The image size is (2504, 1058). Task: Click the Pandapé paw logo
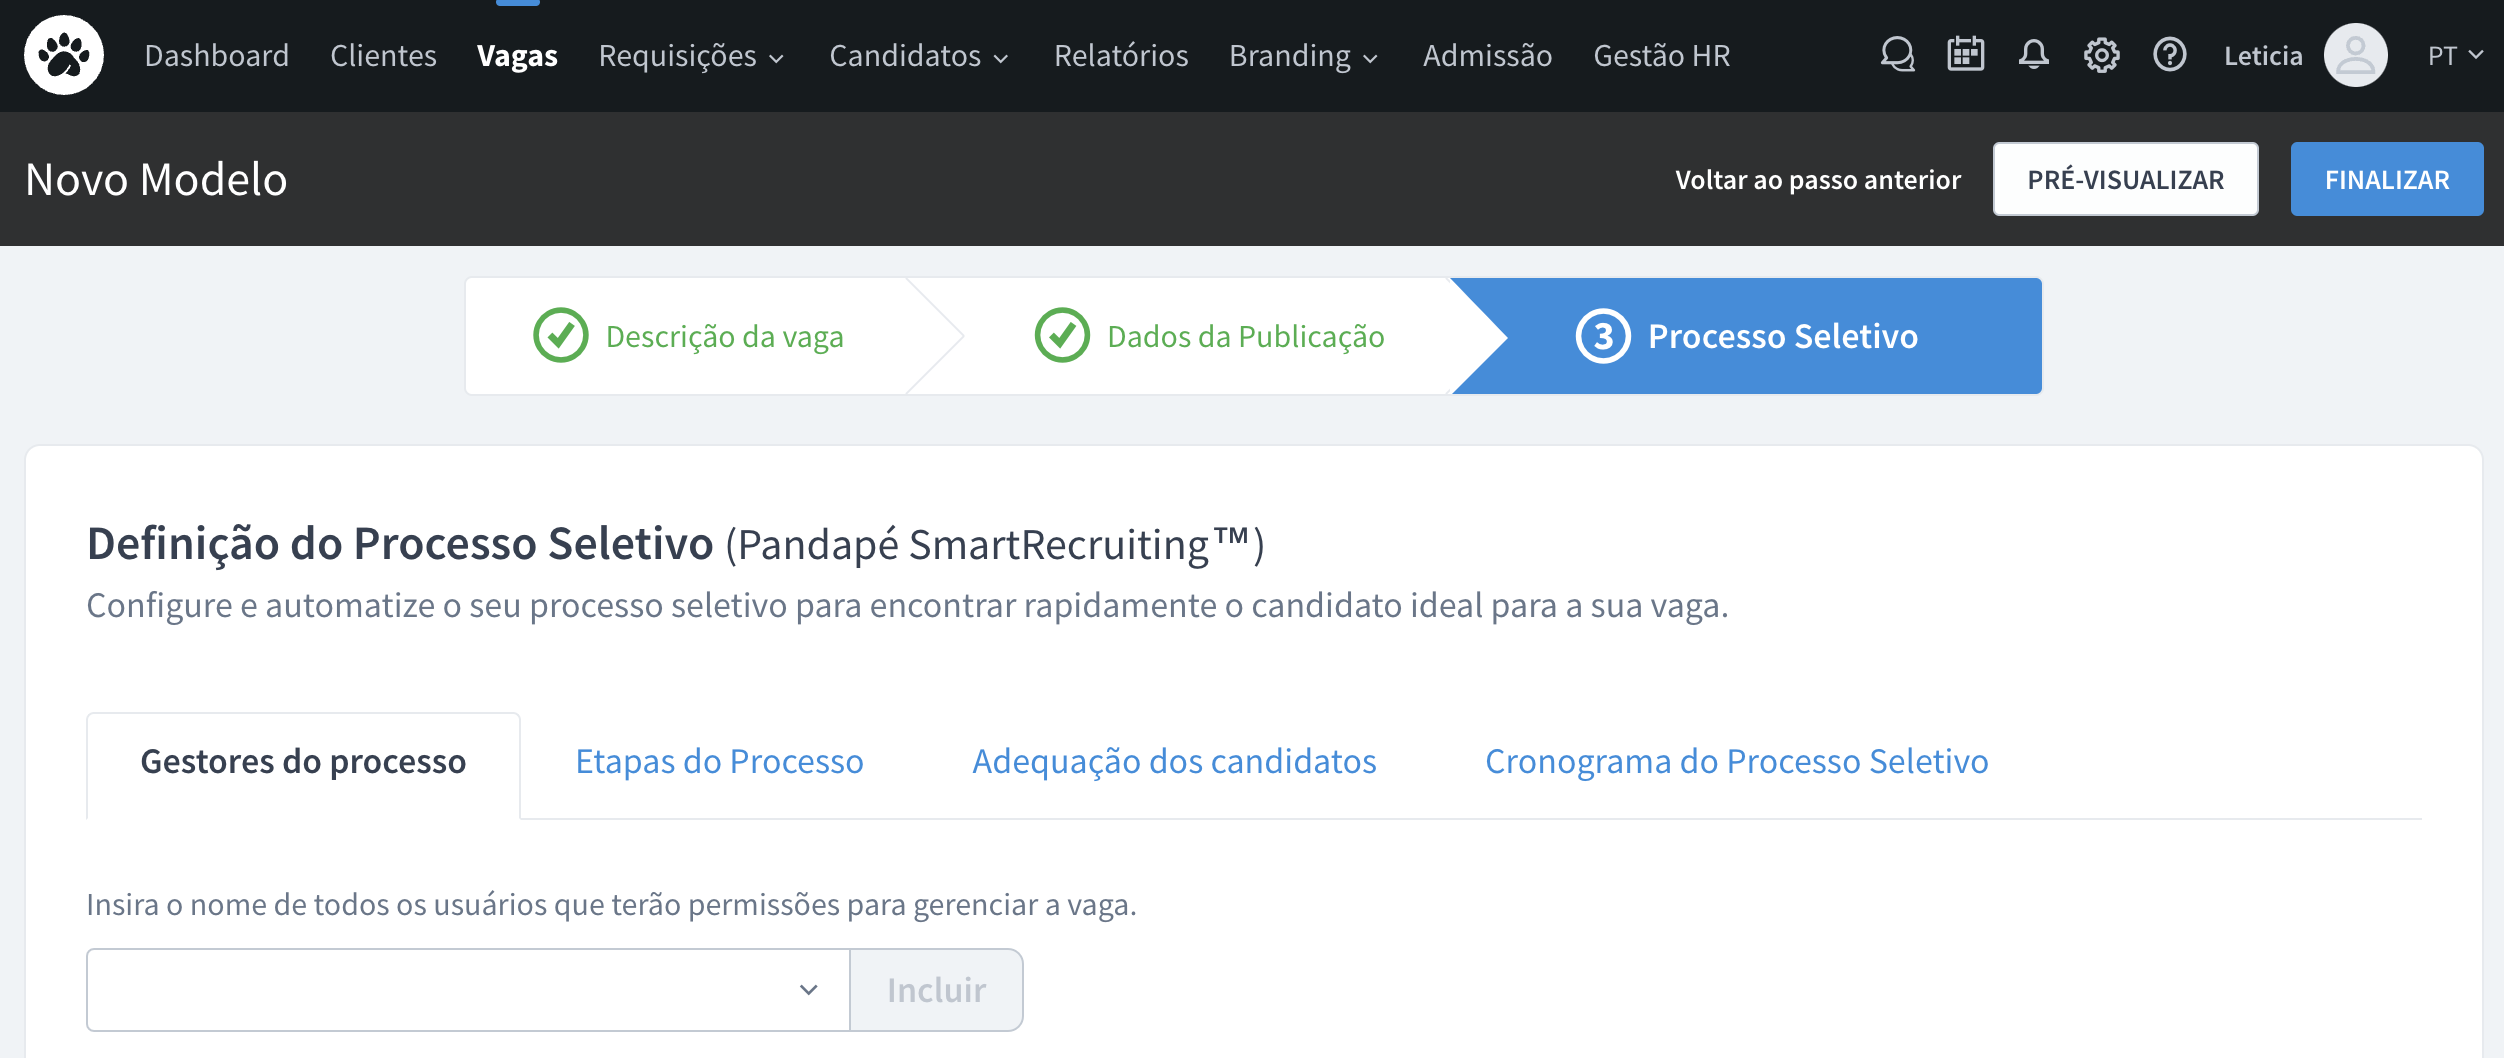tap(64, 55)
